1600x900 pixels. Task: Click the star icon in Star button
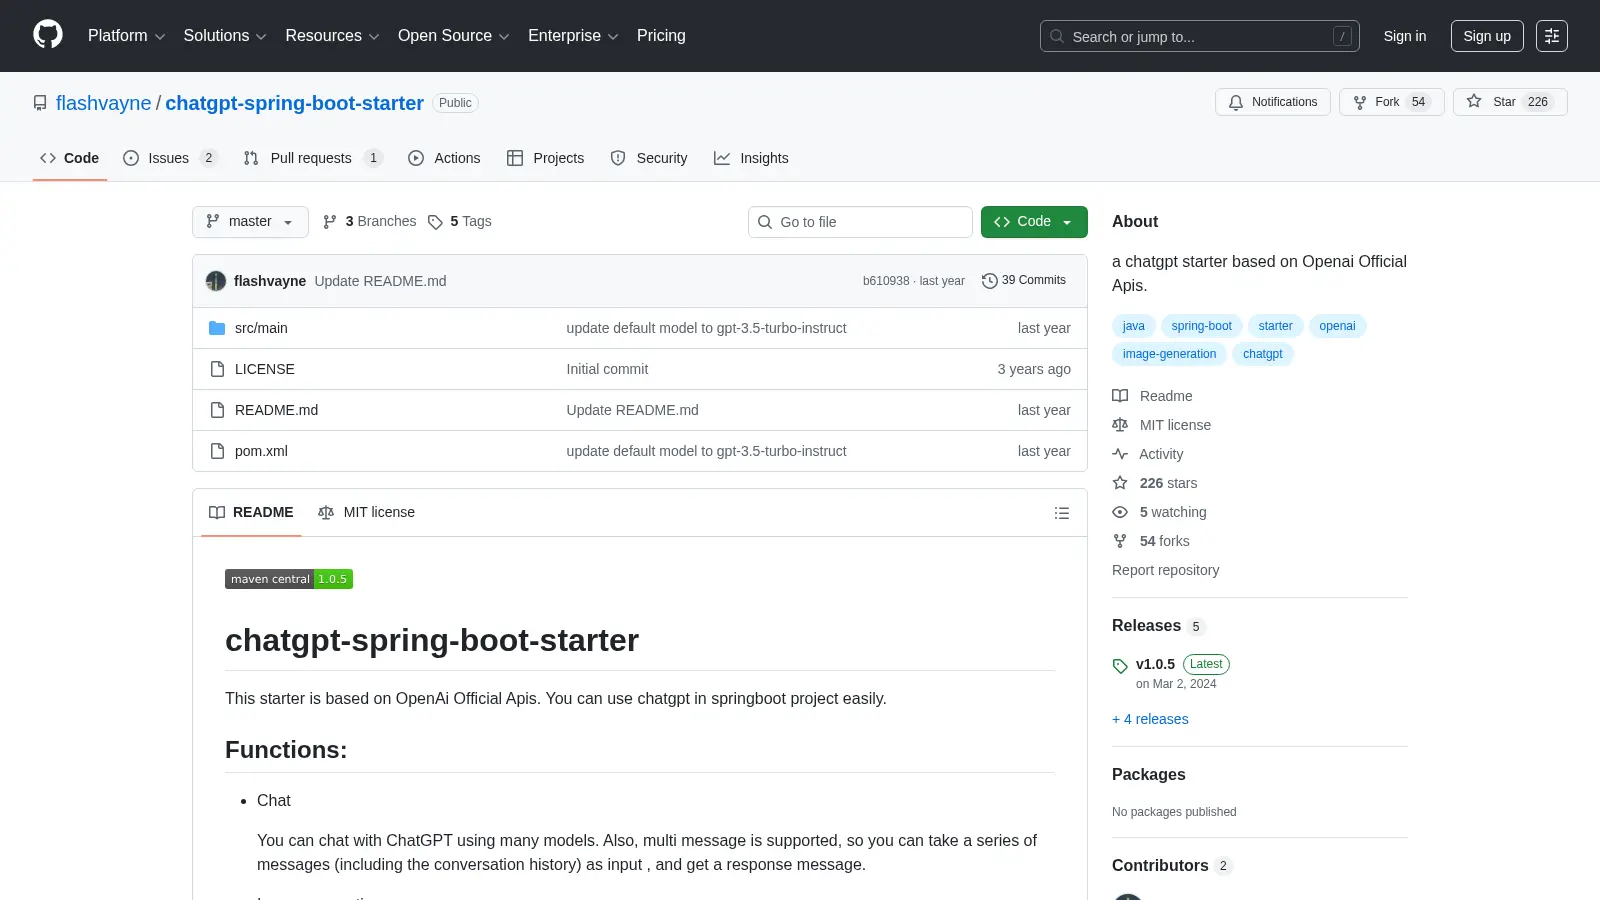[1474, 101]
